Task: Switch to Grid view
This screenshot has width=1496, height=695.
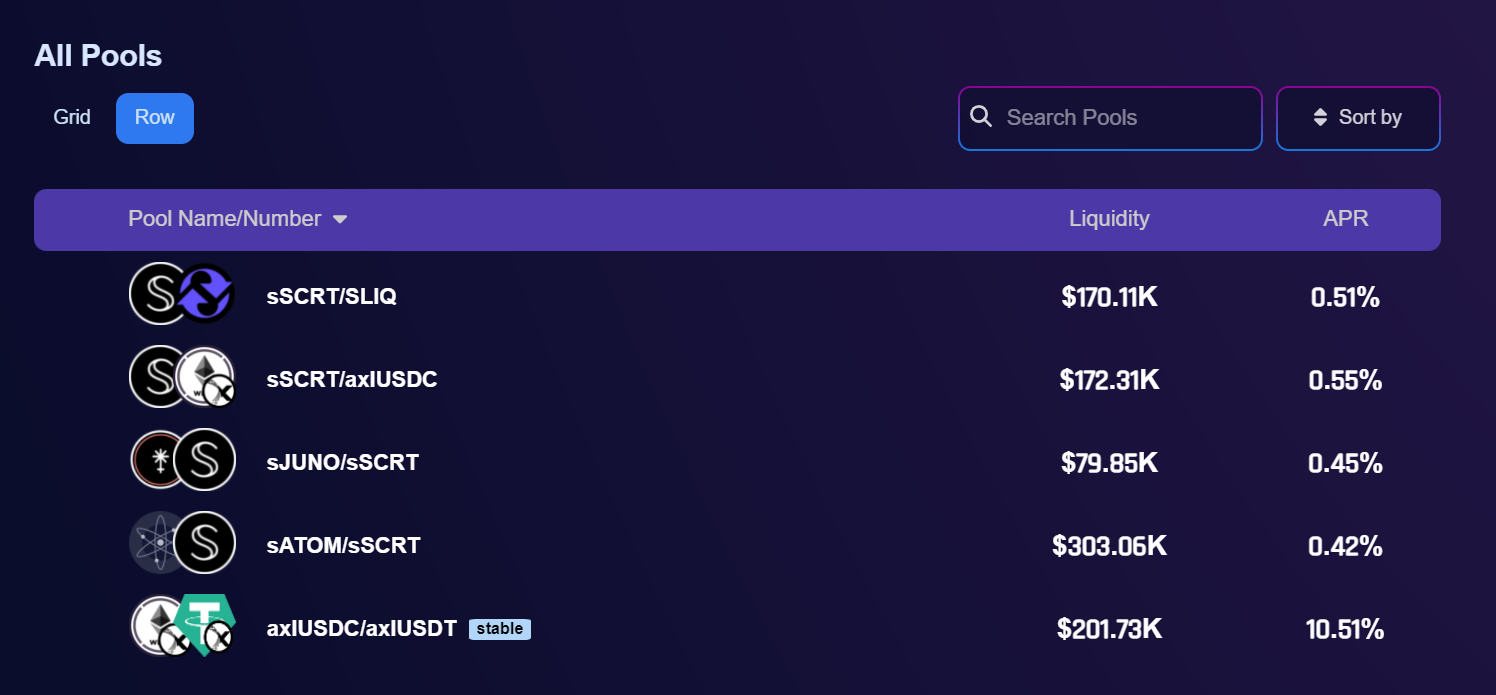Action: click(x=72, y=117)
